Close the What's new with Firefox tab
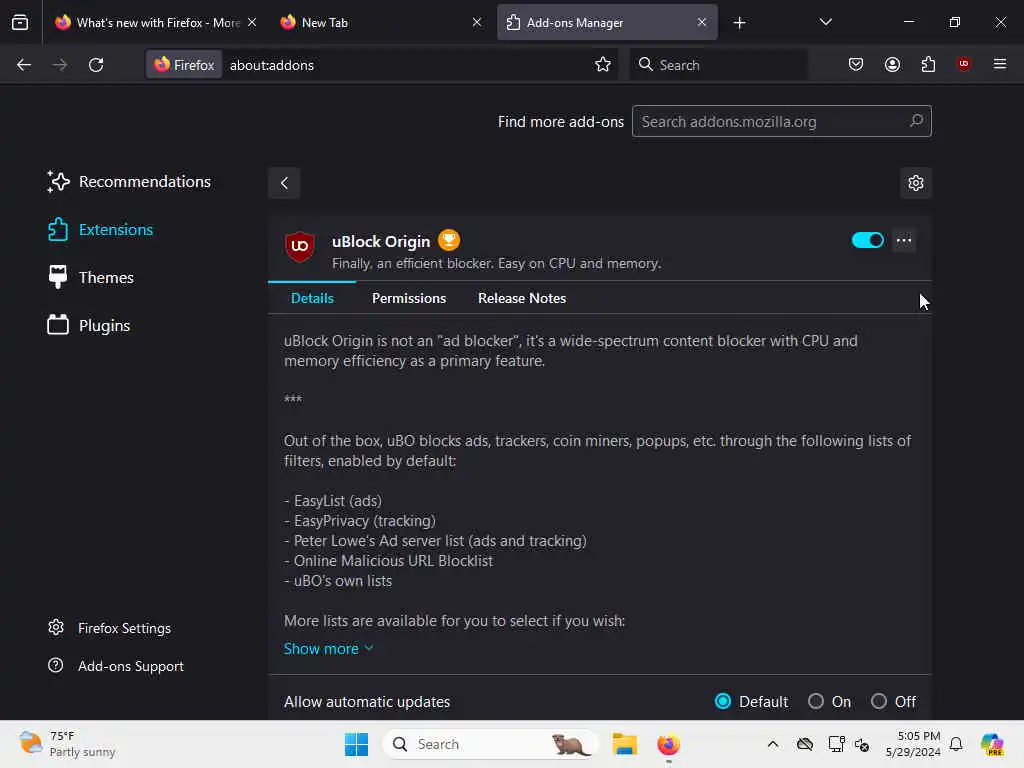Screen dimensions: 1024x768 click(252, 22)
